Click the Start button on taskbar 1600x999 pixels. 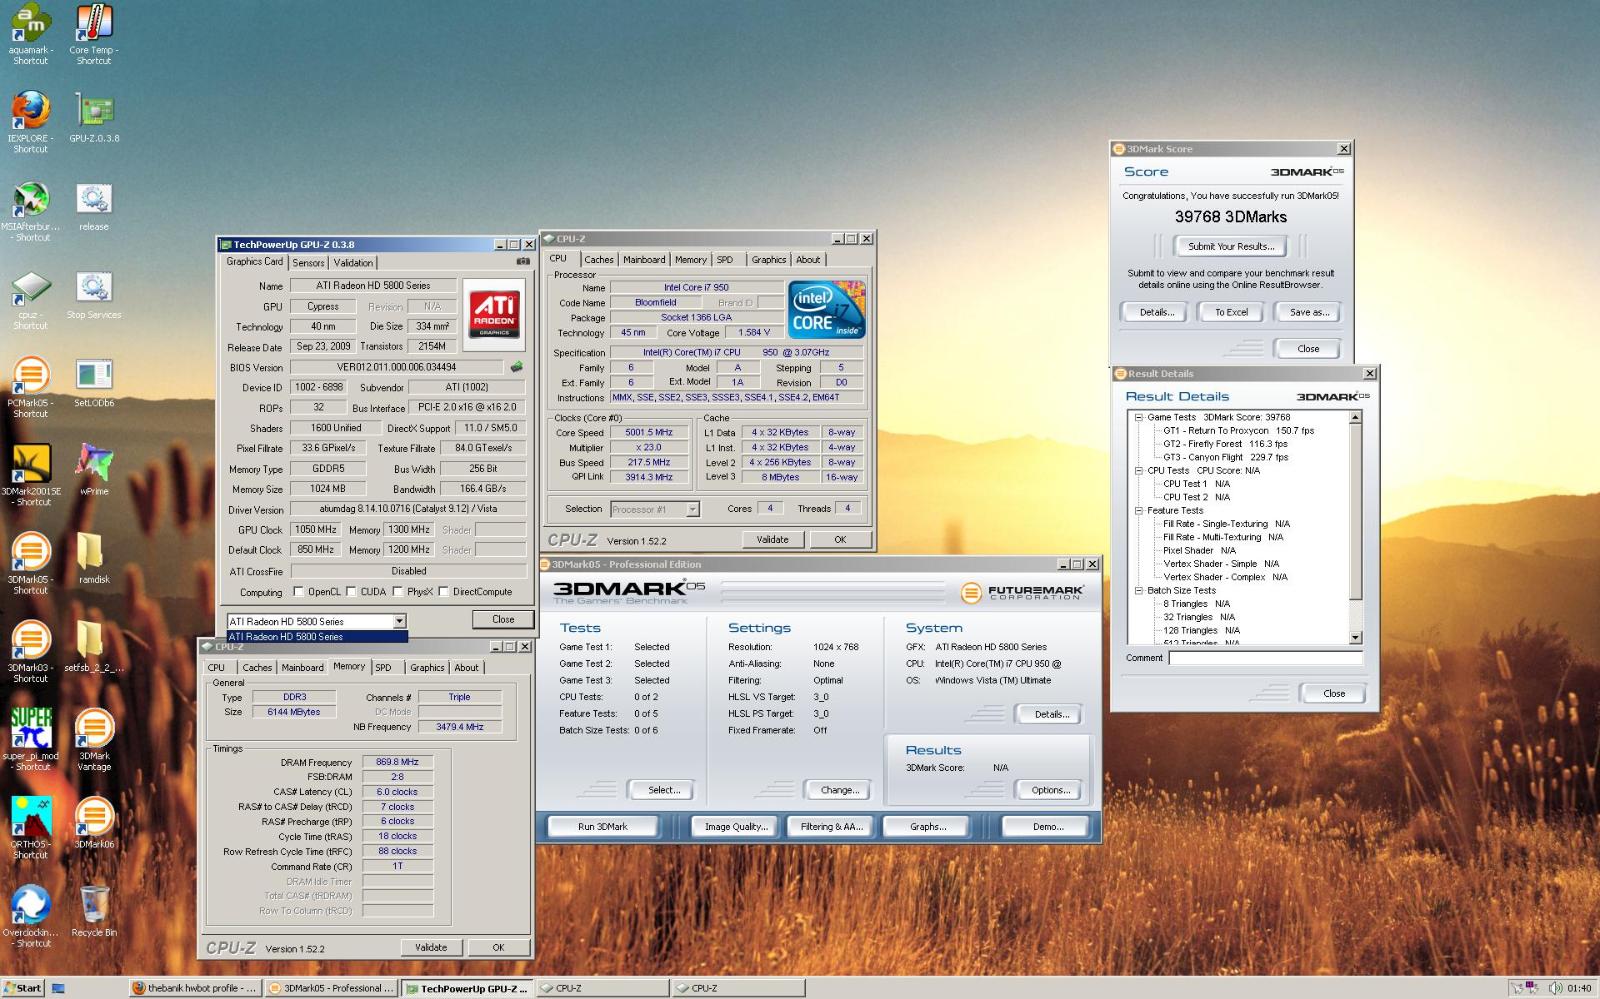pyautogui.click(x=23, y=988)
